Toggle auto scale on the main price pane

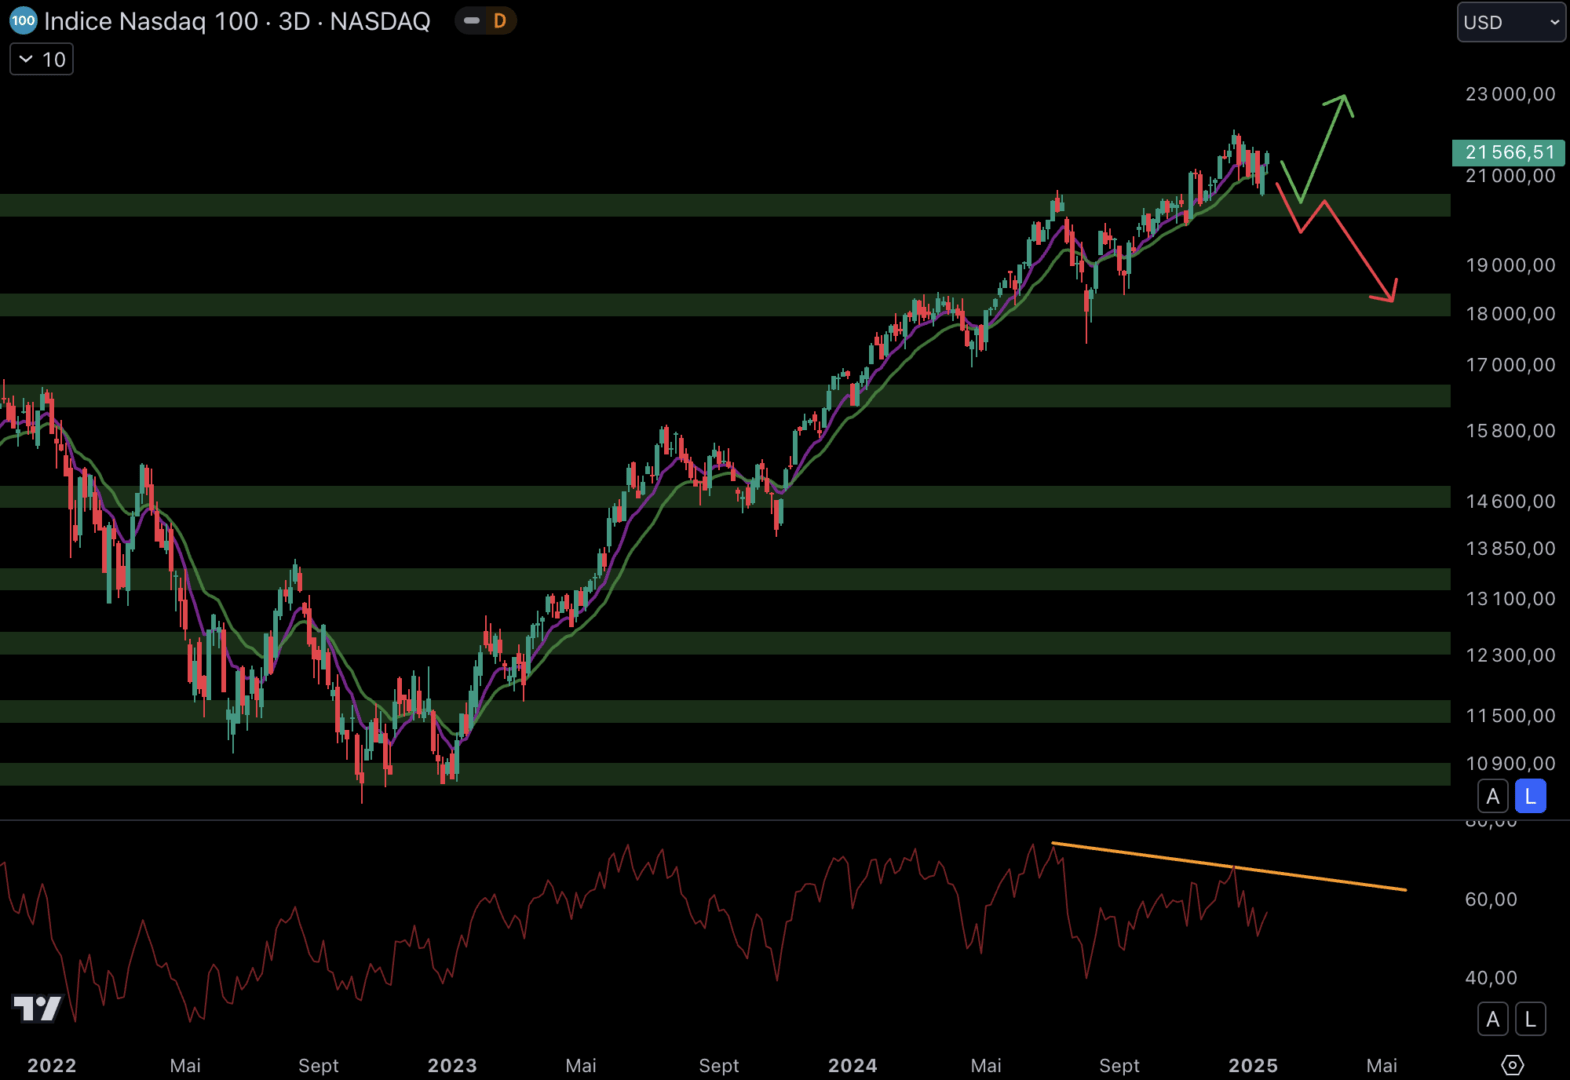coord(1493,796)
